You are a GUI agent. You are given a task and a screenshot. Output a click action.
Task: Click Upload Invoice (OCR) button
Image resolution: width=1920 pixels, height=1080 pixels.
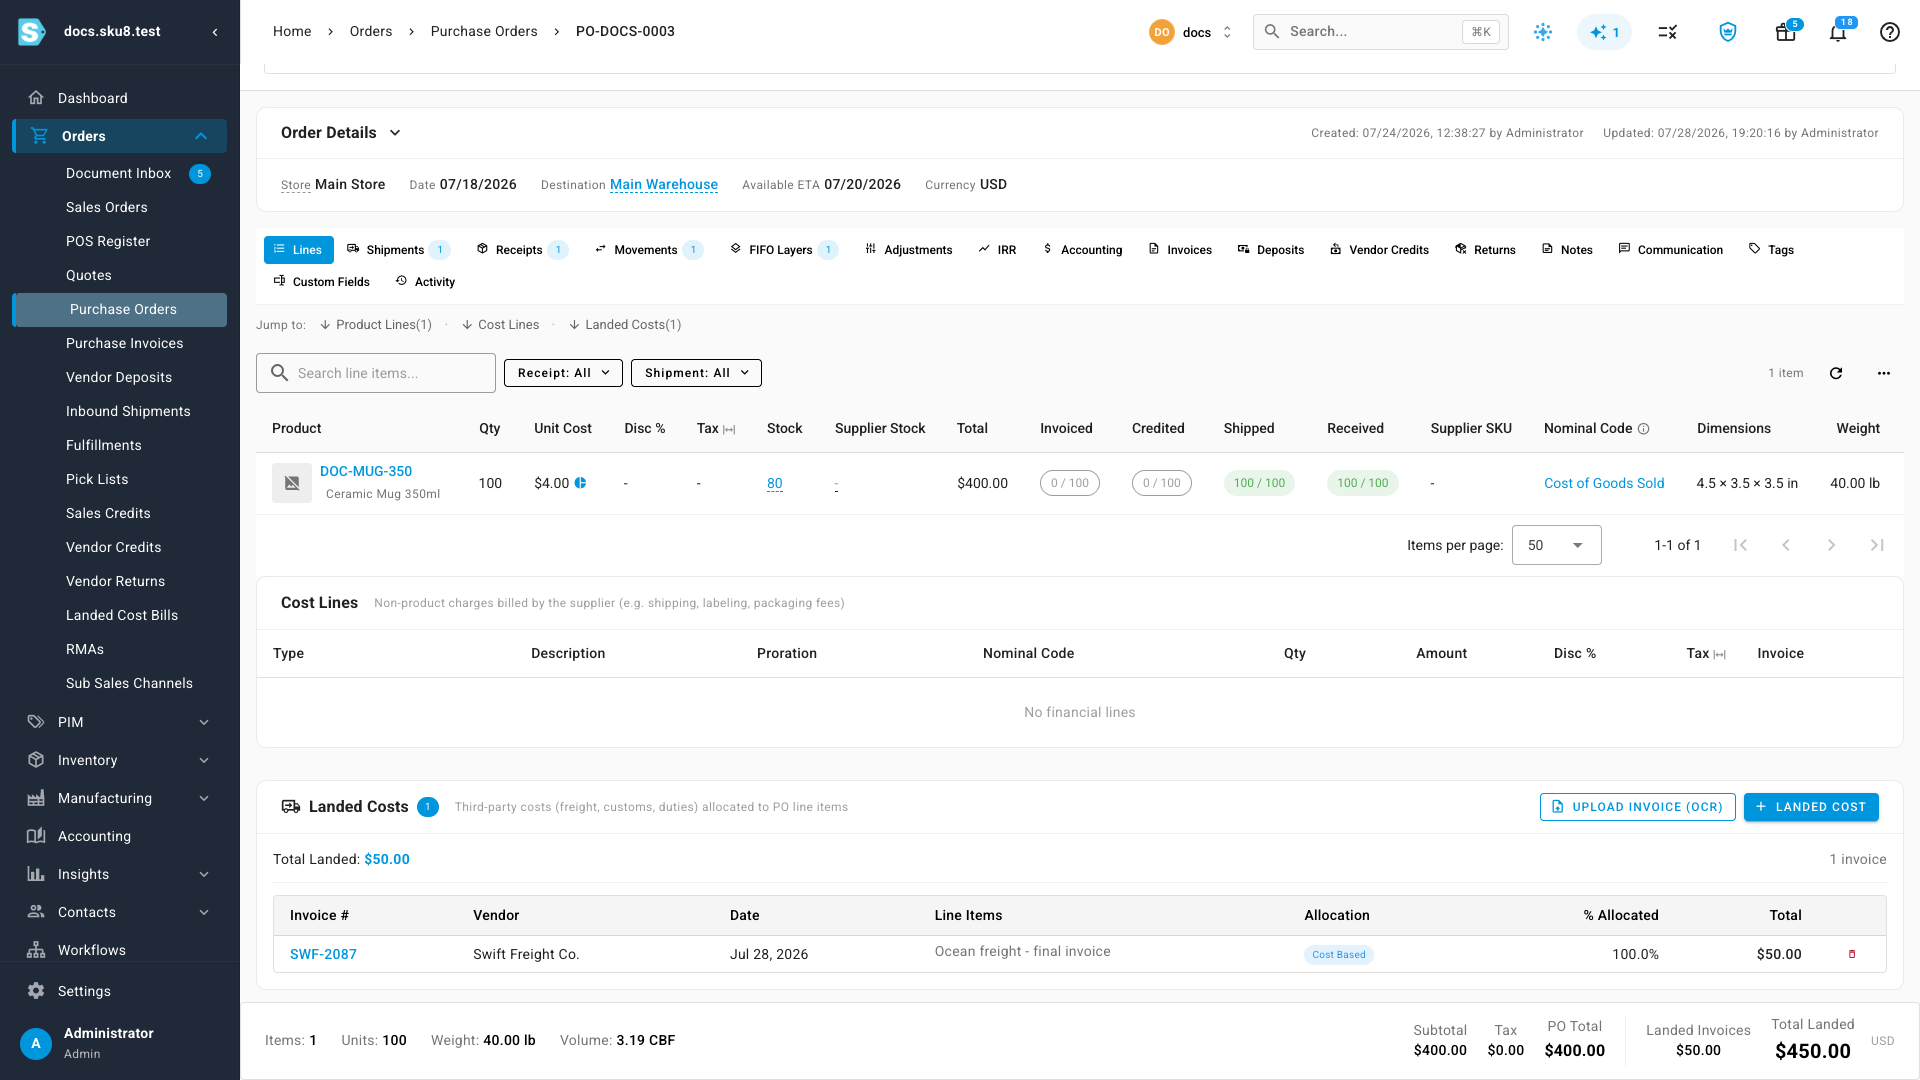coord(1637,807)
